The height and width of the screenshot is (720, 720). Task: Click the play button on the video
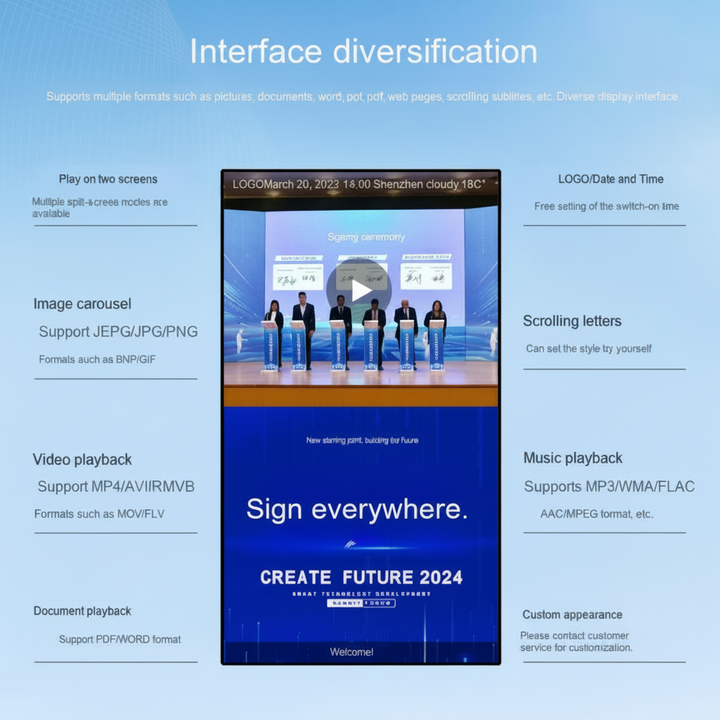[359, 290]
